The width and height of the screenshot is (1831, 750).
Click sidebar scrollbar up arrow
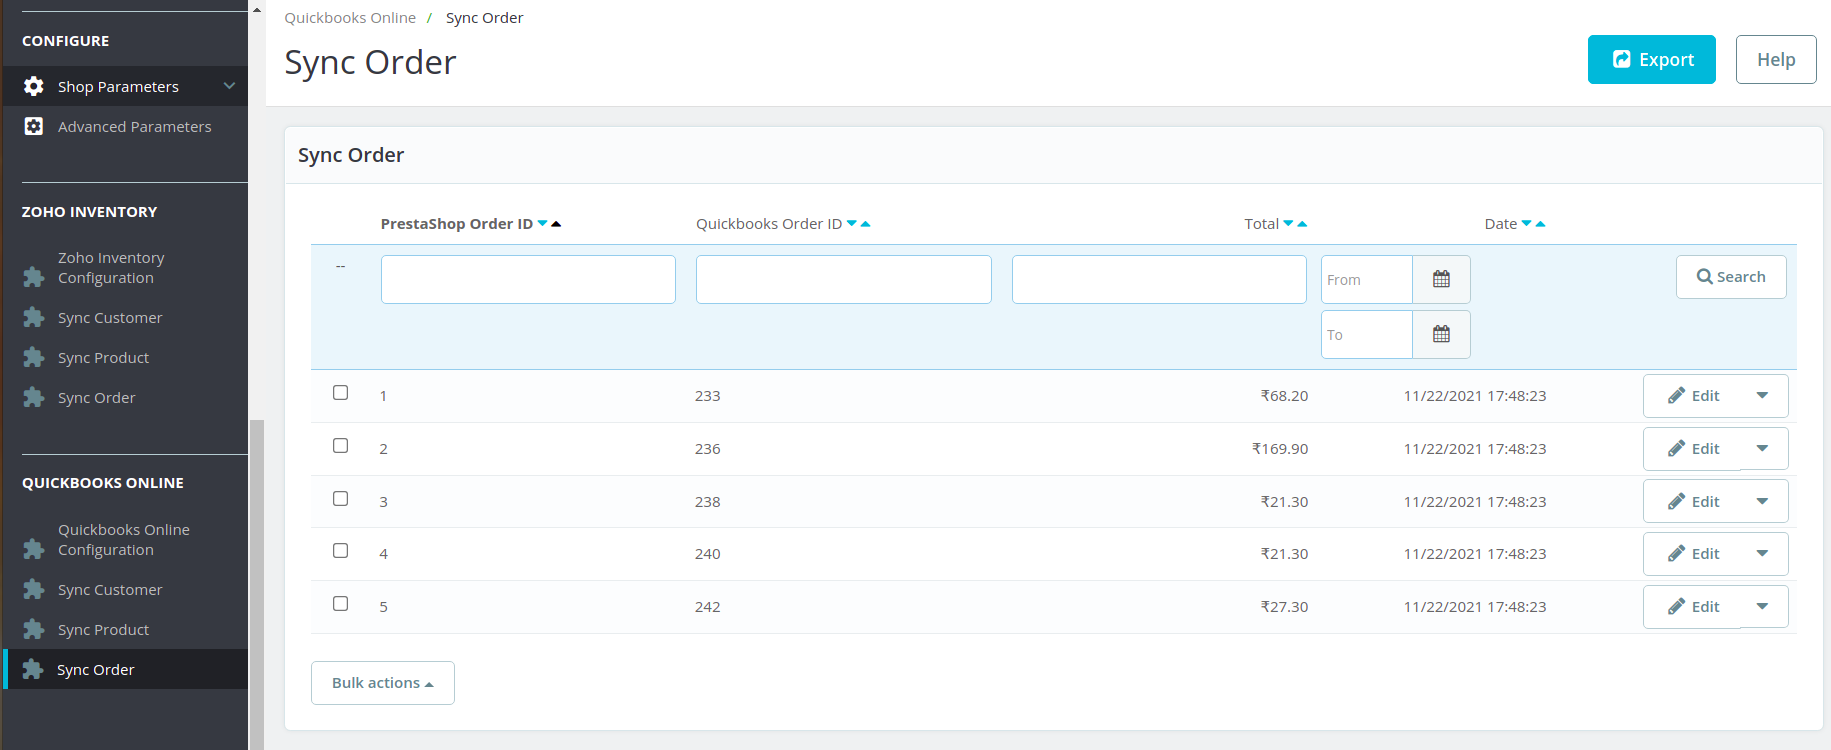coord(257,9)
